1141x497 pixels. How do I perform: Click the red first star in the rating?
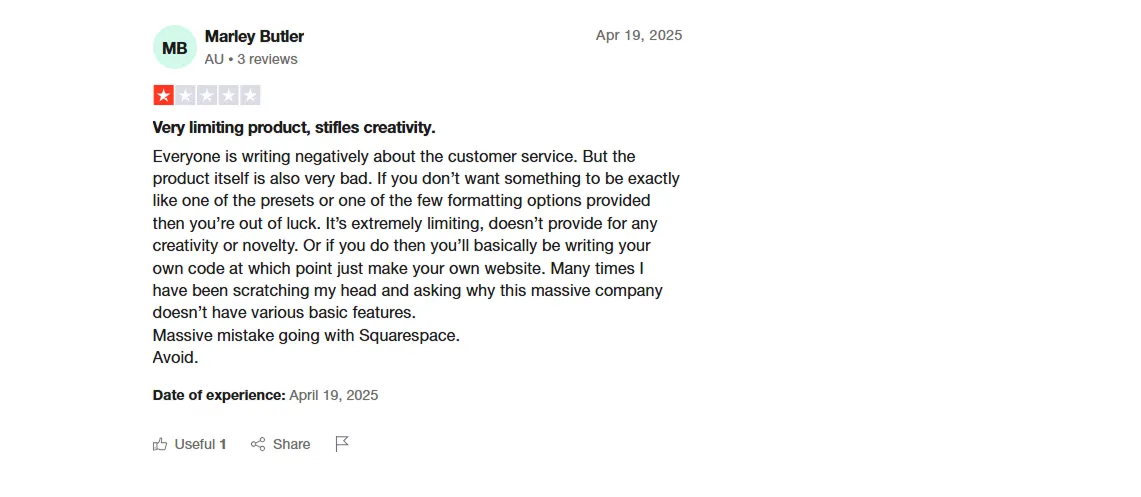click(x=163, y=95)
